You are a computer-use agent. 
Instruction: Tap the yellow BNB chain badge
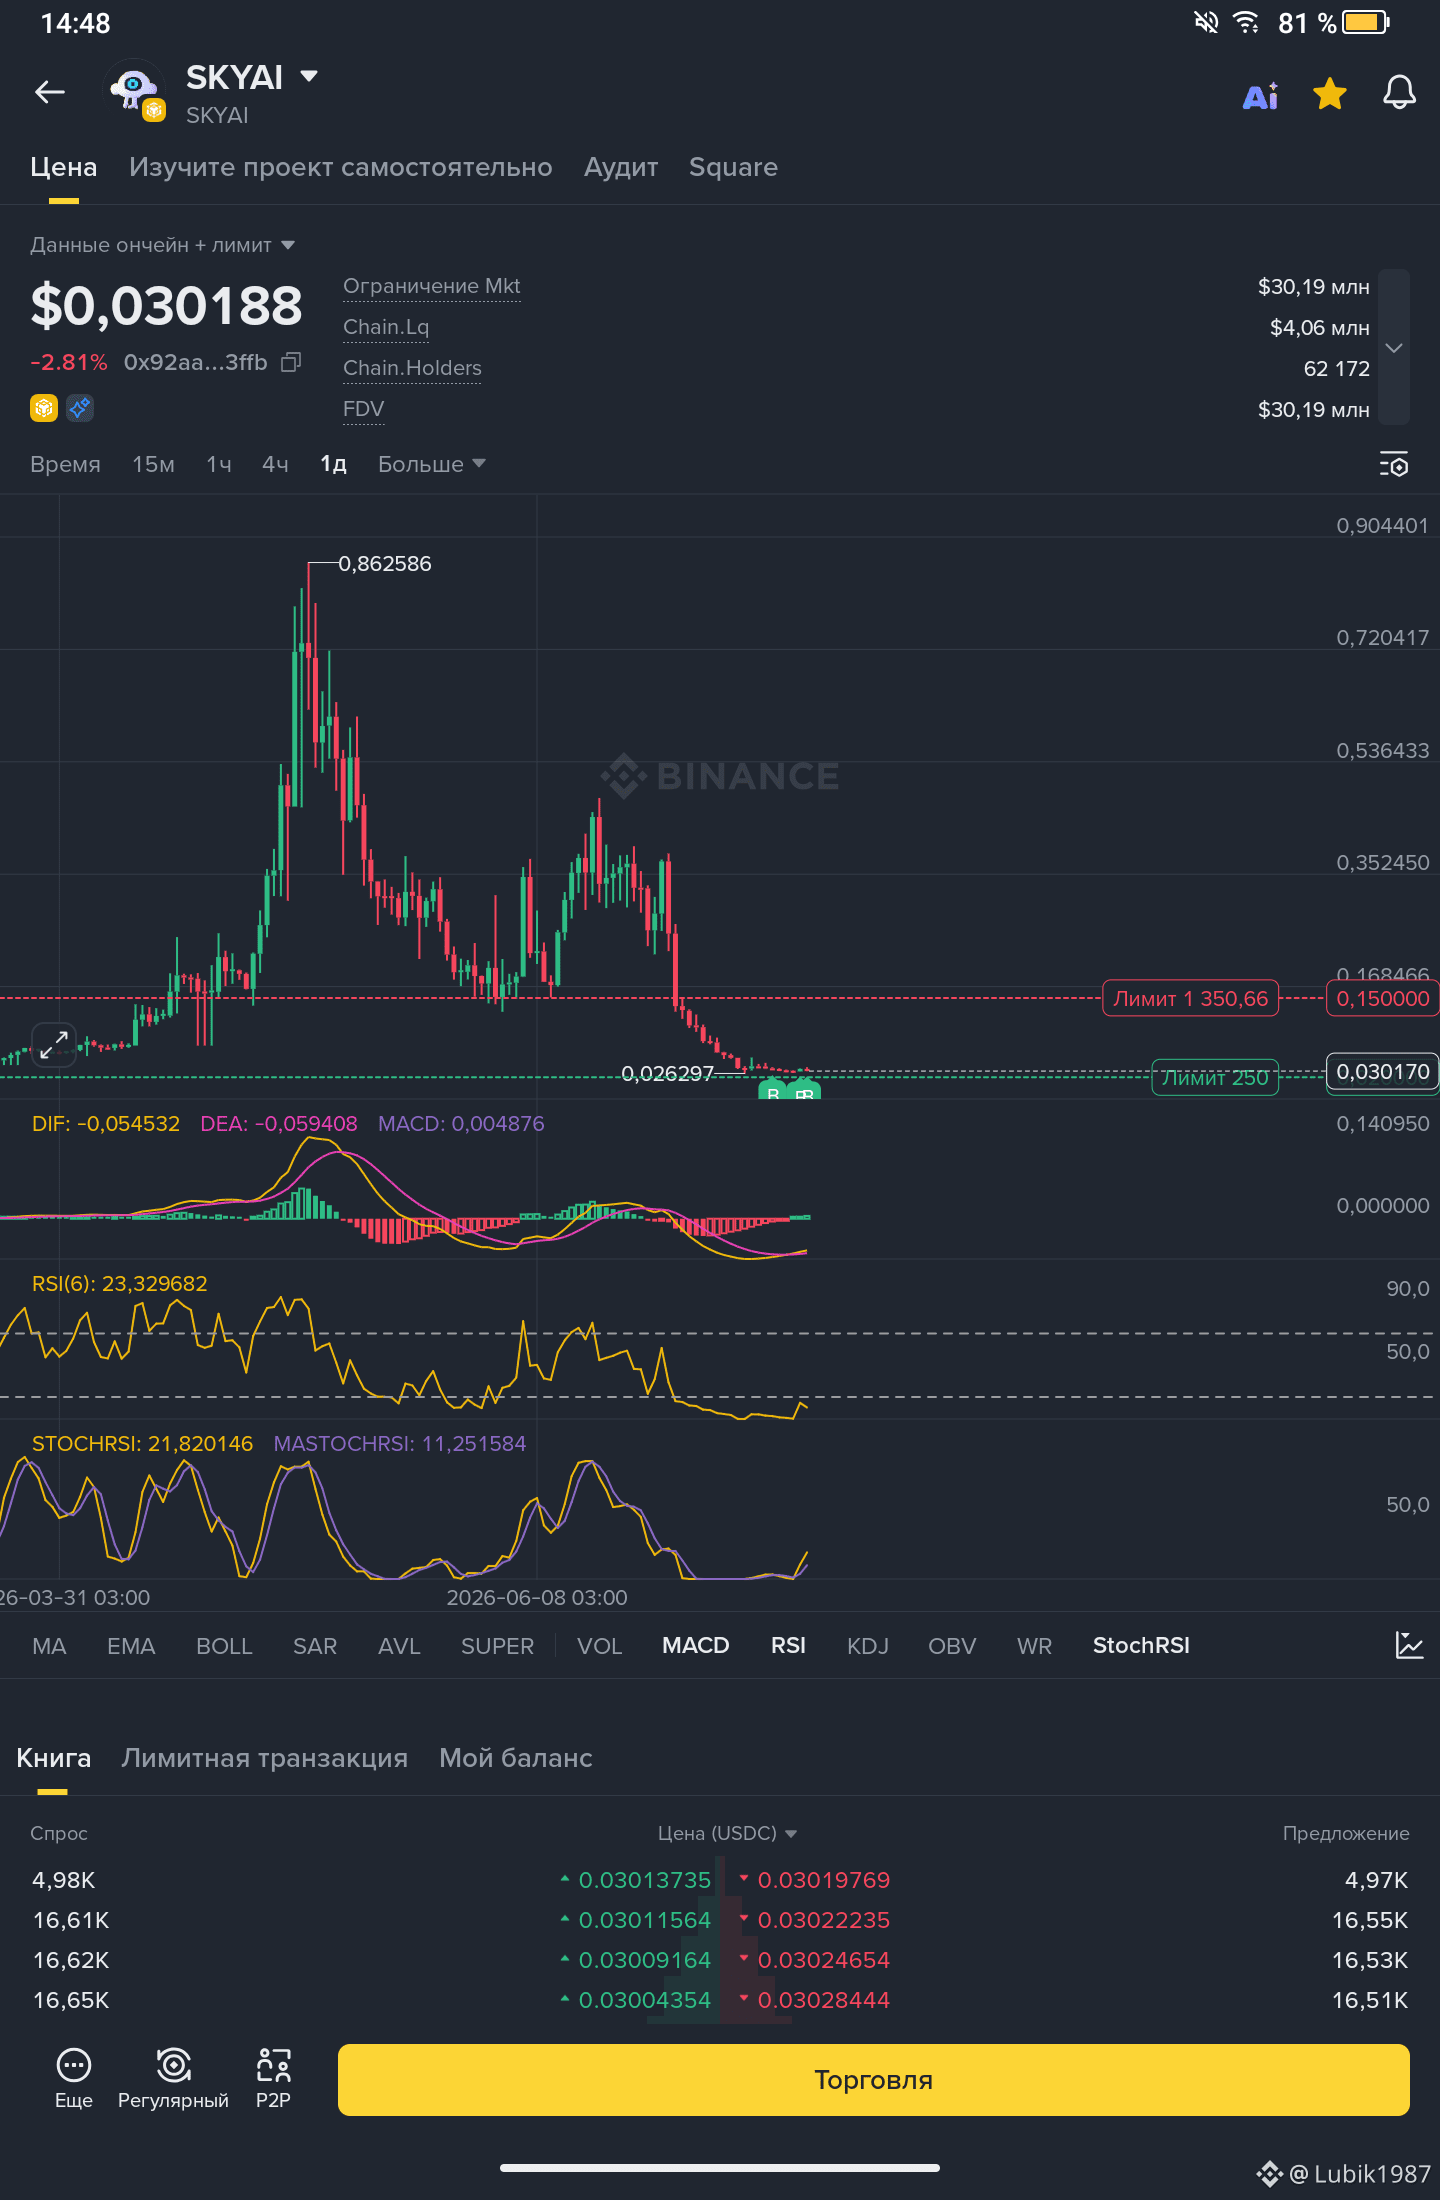point(44,408)
